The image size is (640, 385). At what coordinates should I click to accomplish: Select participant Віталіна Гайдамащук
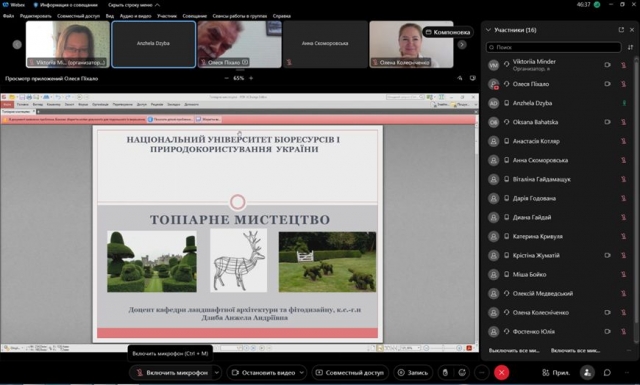(557, 179)
